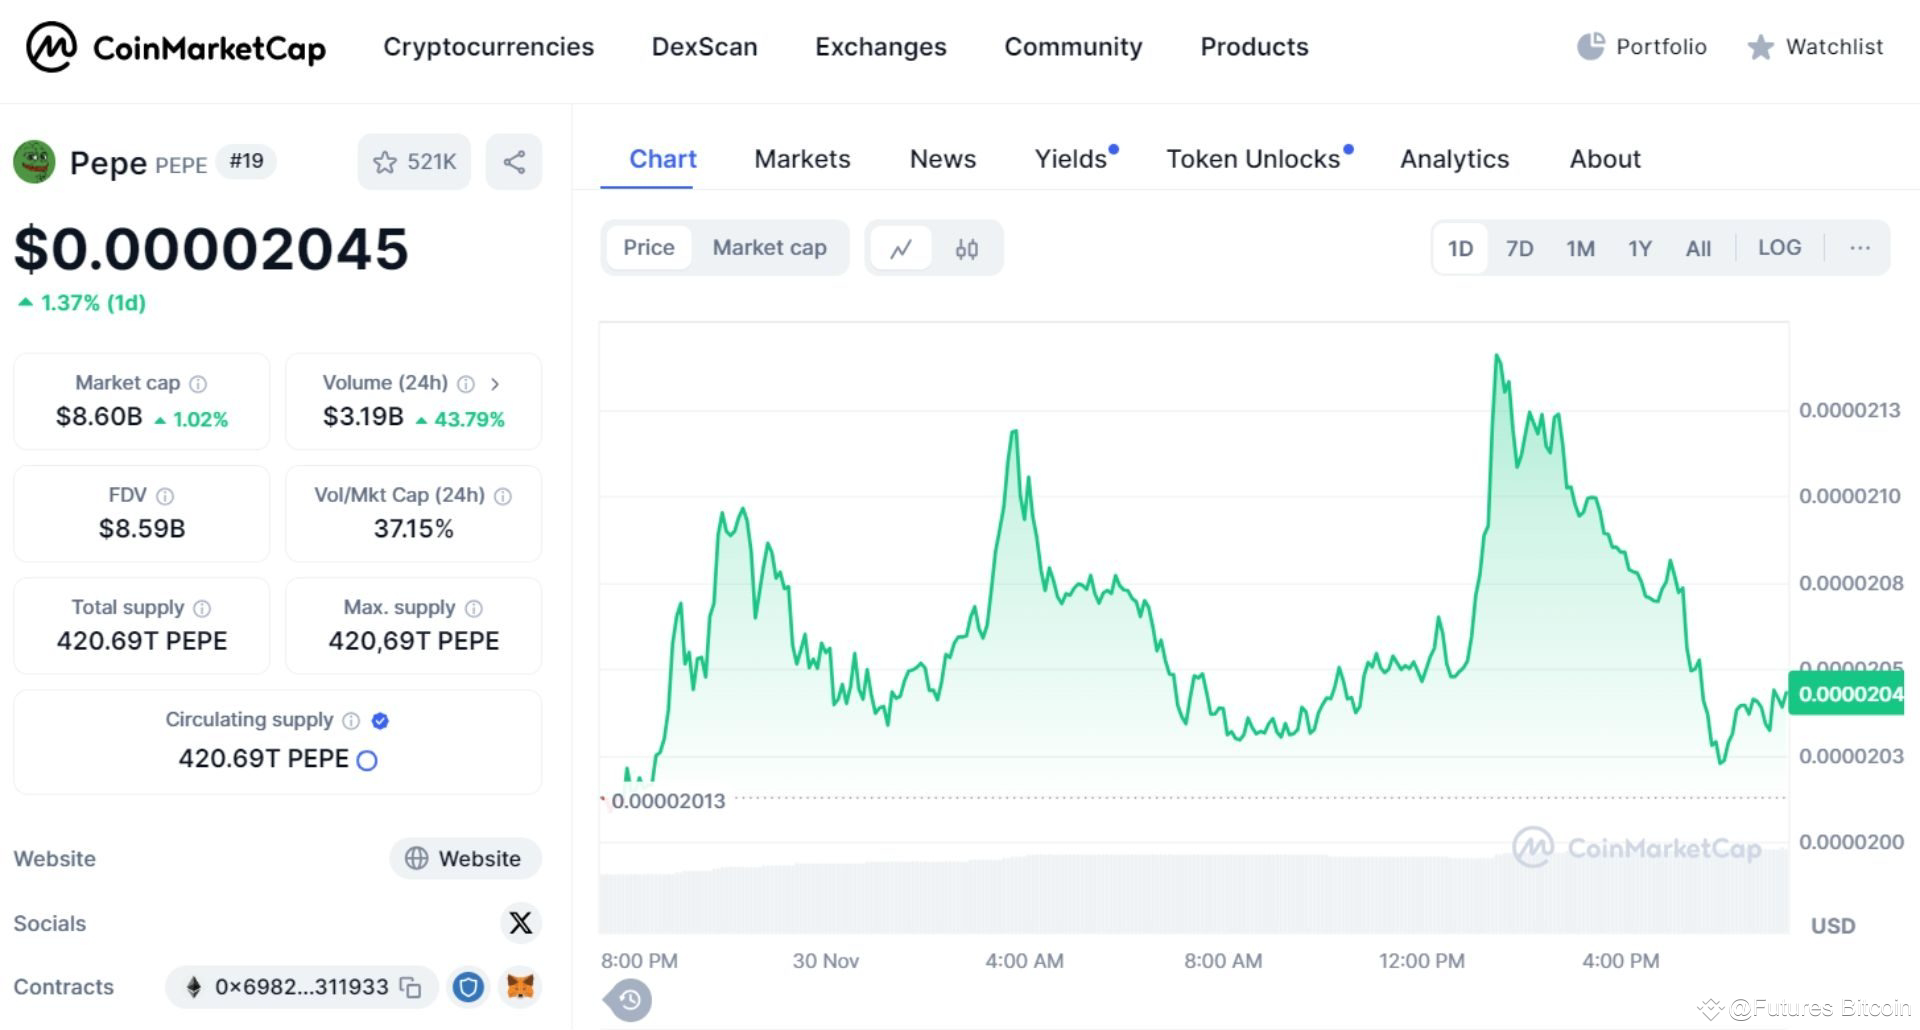The width and height of the screenshot is (1920, 1030).
Task: Open the Cryptocurrencies menu
Action: [488, 47]
